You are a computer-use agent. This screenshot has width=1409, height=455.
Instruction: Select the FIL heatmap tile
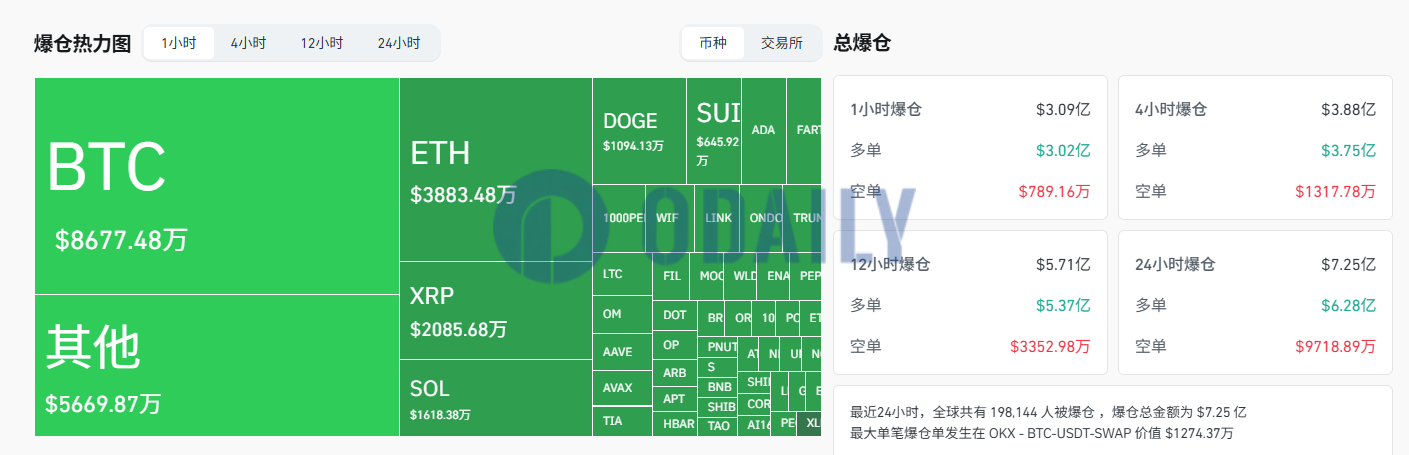[672, 274]
